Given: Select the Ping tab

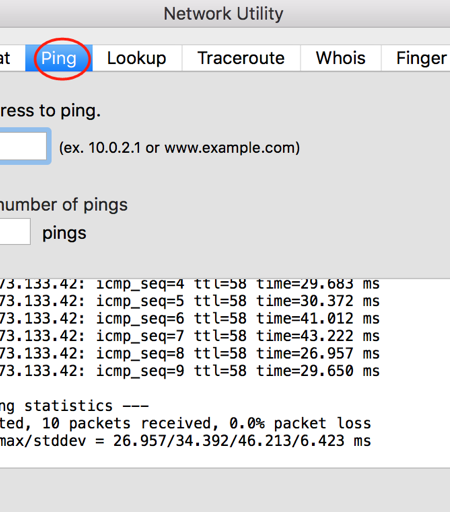Looking at the screenshot, I should (x=59, y=58).
